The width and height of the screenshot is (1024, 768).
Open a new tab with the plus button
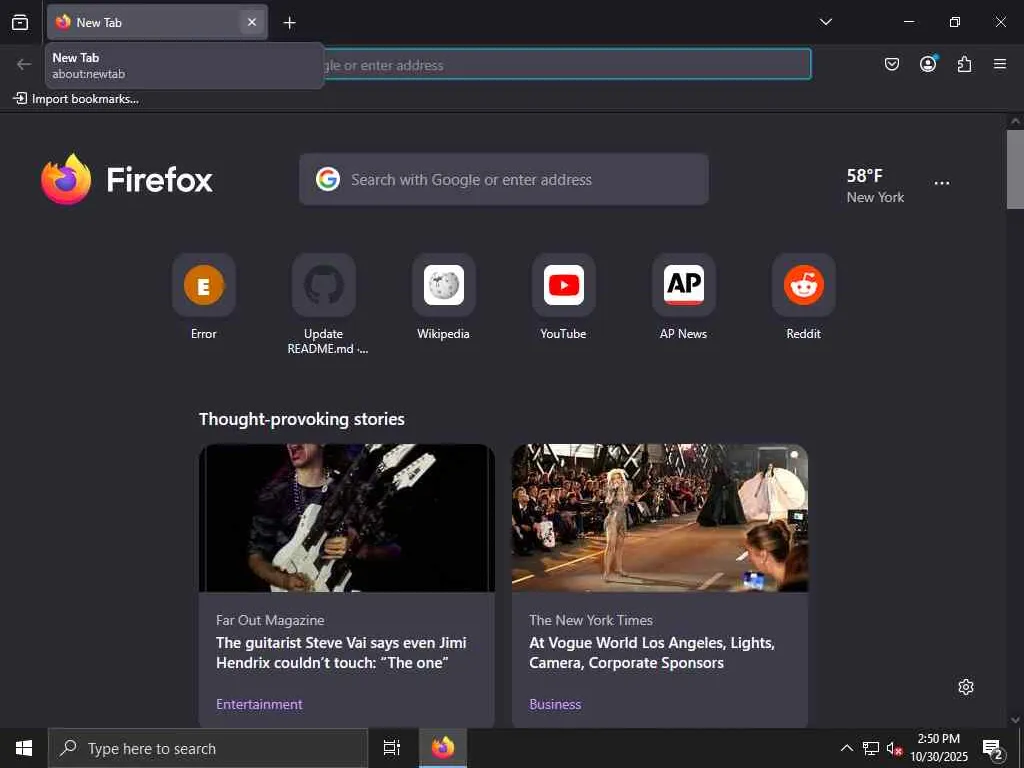click(289, 23)
